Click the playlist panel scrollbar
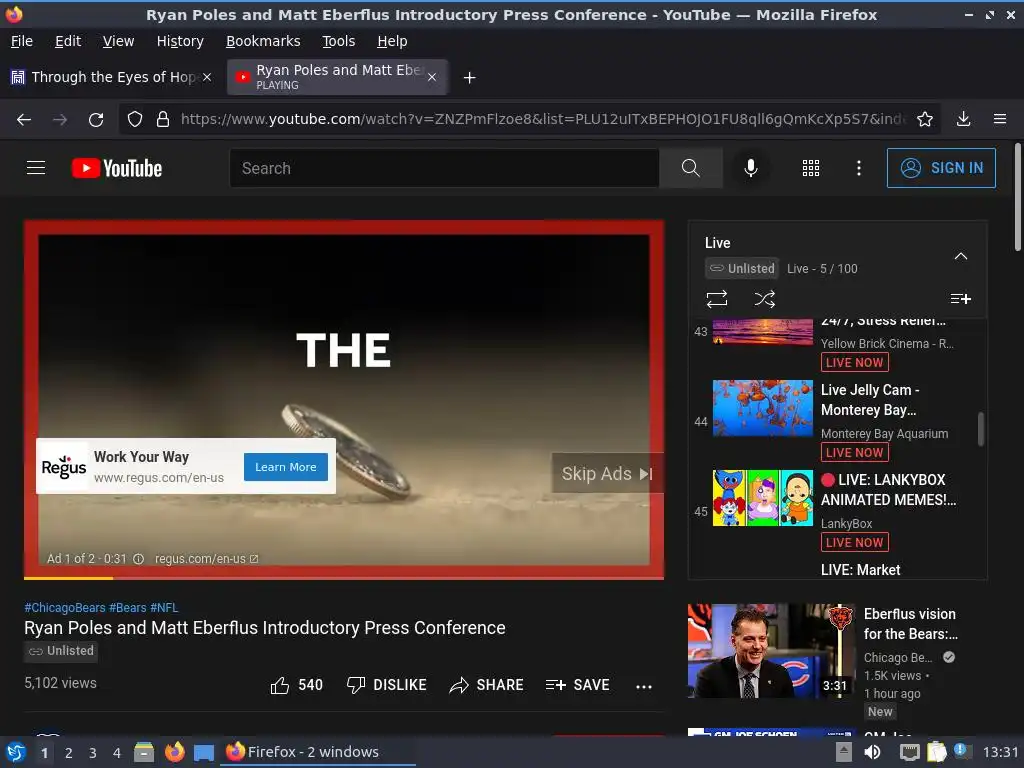This screenshot has width=1024, height=768. tap(980, 429)
